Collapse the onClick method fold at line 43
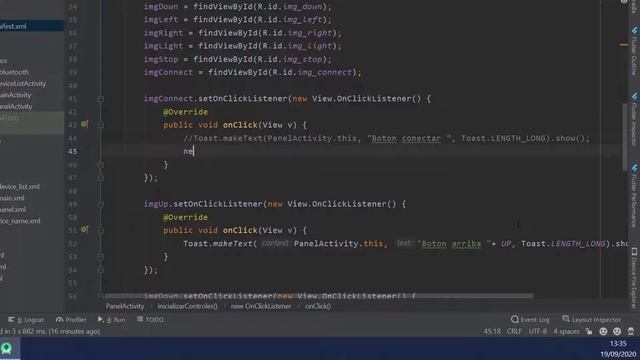 click(101, 125)
